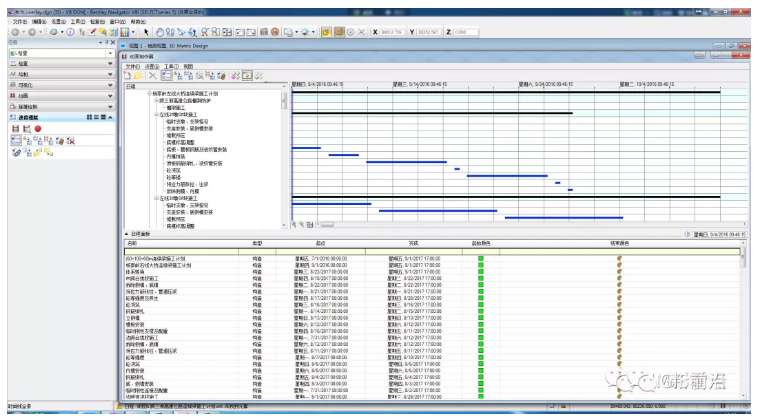Collapse the 日程面板 bottom panel triangle

(127, 234)
